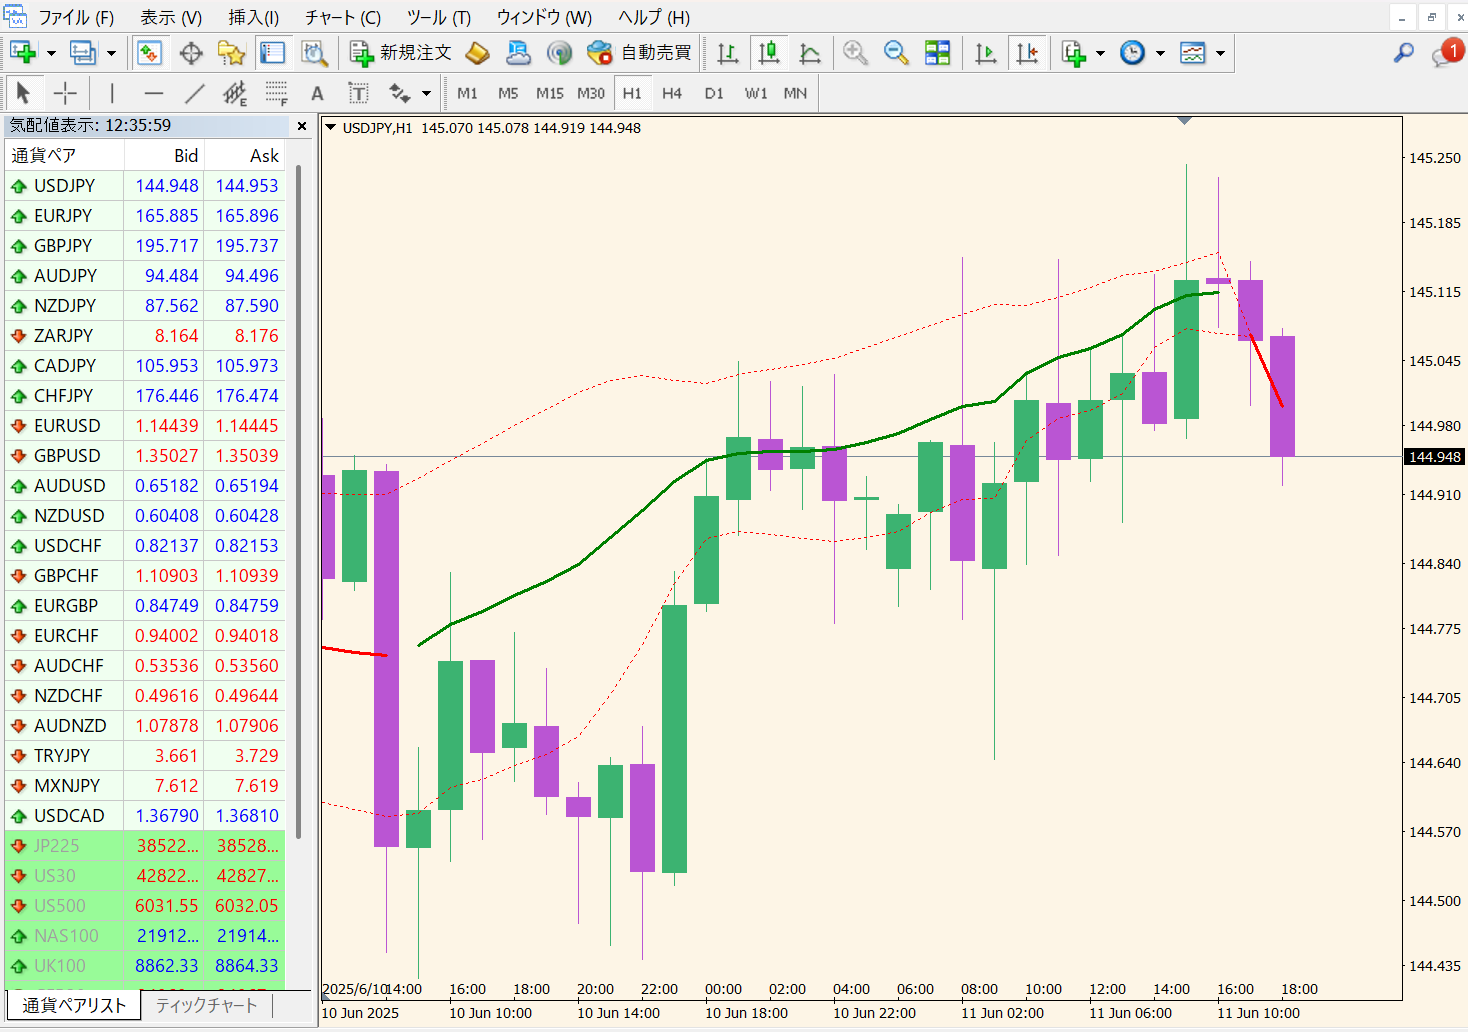Image resolution: width=1468 pixels, height=1032 pixels.
Task: Toggle the Navigator star-folder icon
Action: point(231,53)
